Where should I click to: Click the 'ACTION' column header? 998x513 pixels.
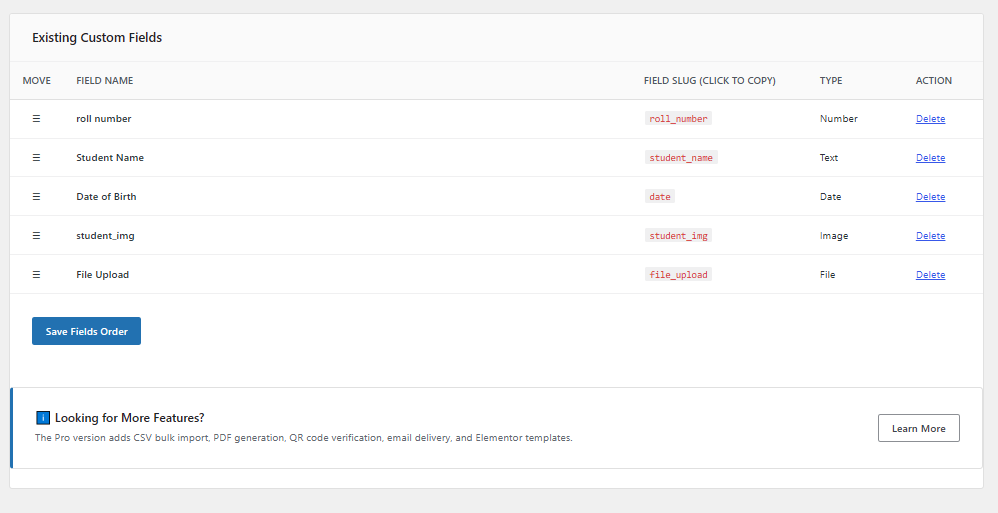(934, 80)
